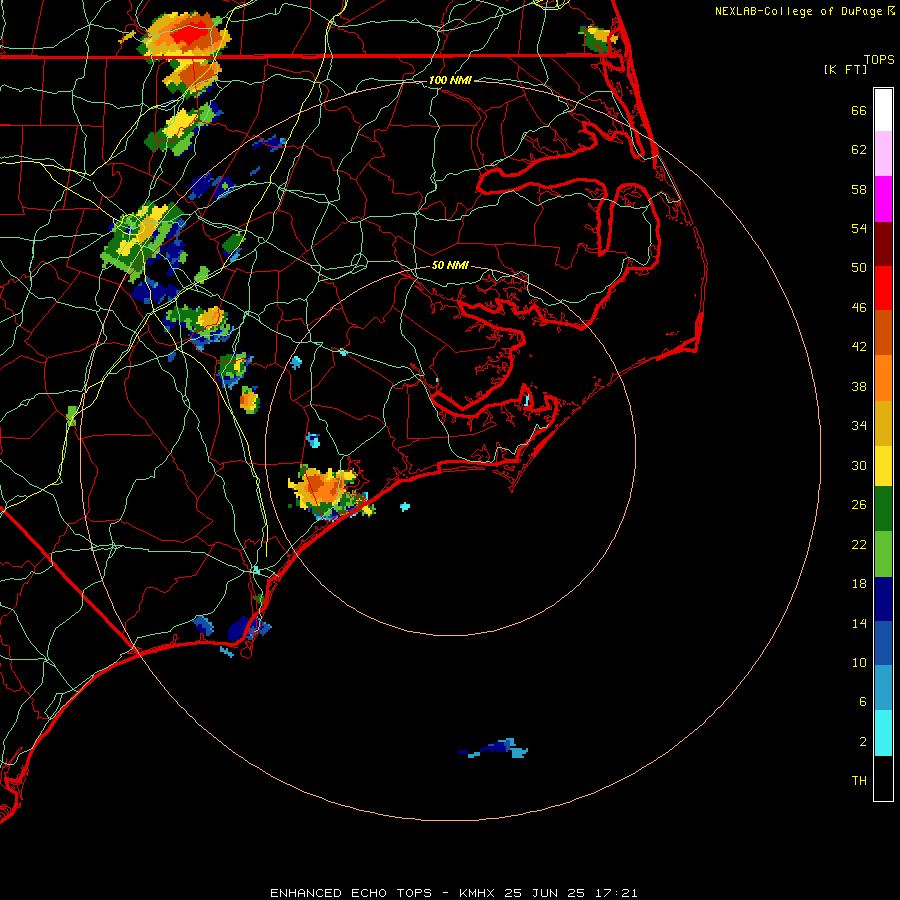Select the yellow legend swatch
The width and height of the screenshot is (900, 900).
pos(883,466)
